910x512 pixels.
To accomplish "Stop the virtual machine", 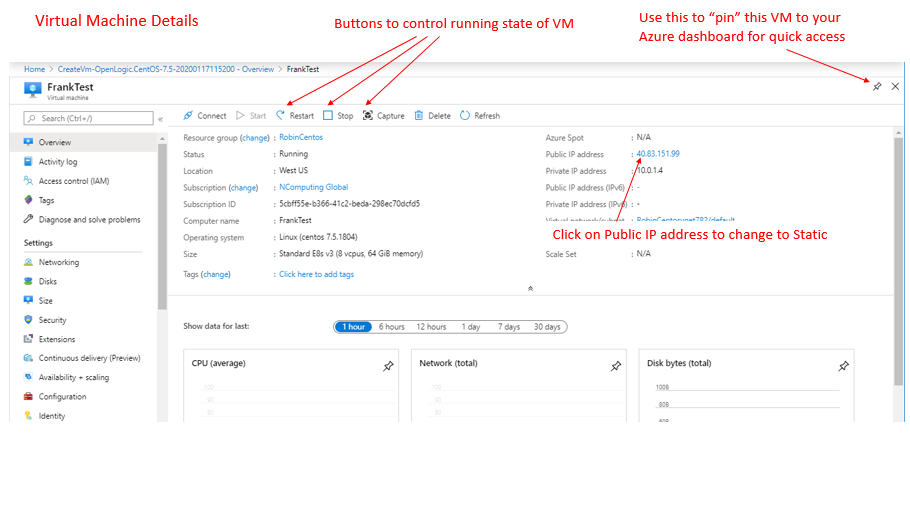I will click(338, 116).
